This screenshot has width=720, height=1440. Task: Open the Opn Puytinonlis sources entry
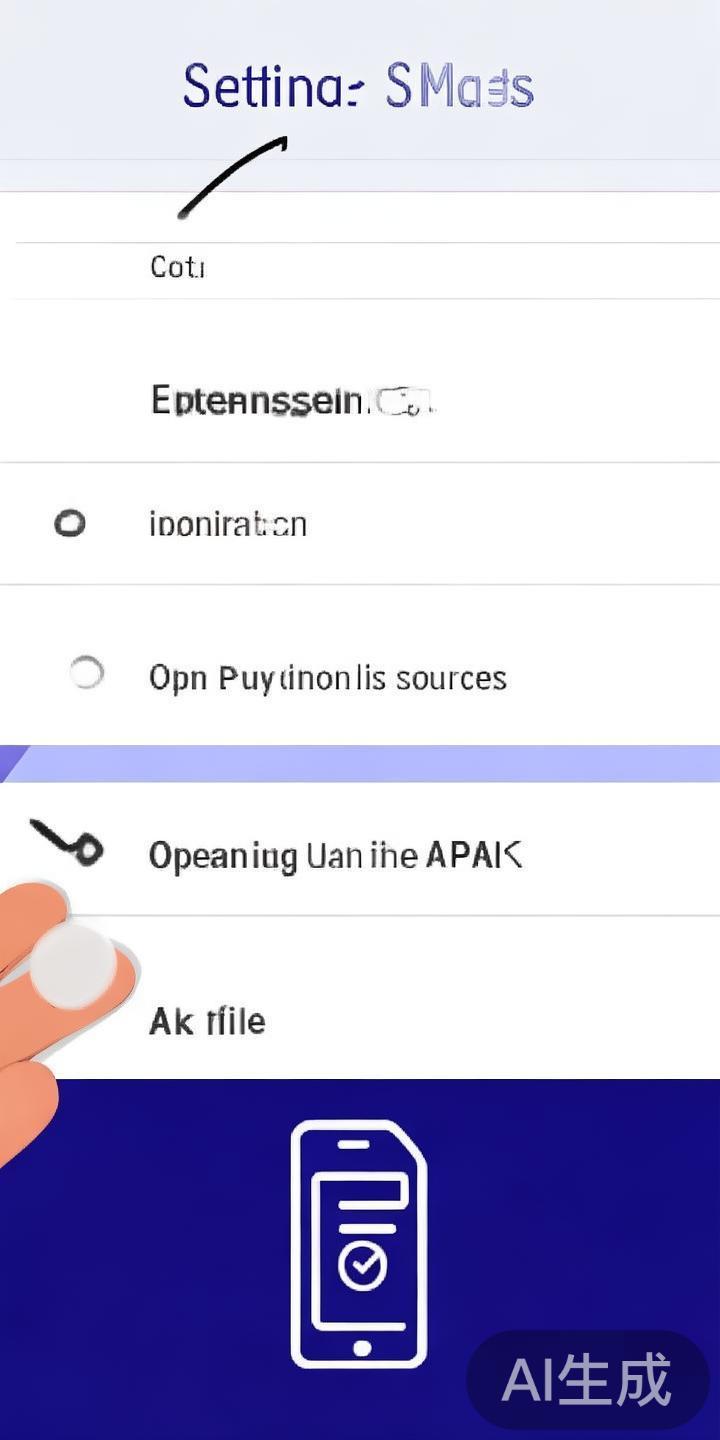pos(328,678)
